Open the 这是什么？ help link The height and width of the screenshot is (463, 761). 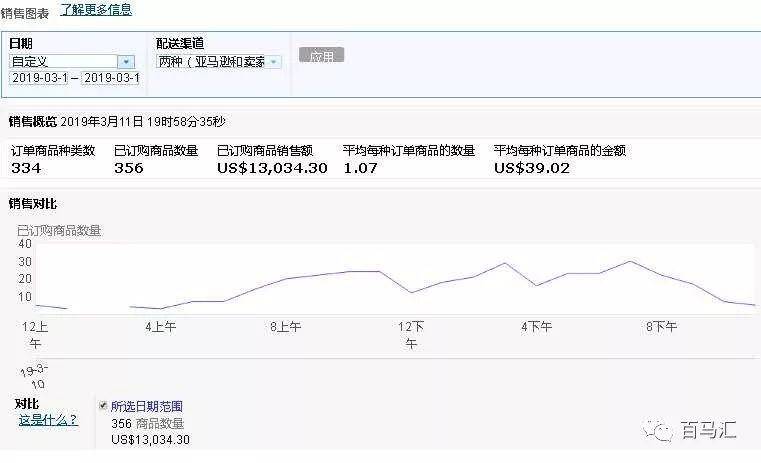[x=47, y=420]
